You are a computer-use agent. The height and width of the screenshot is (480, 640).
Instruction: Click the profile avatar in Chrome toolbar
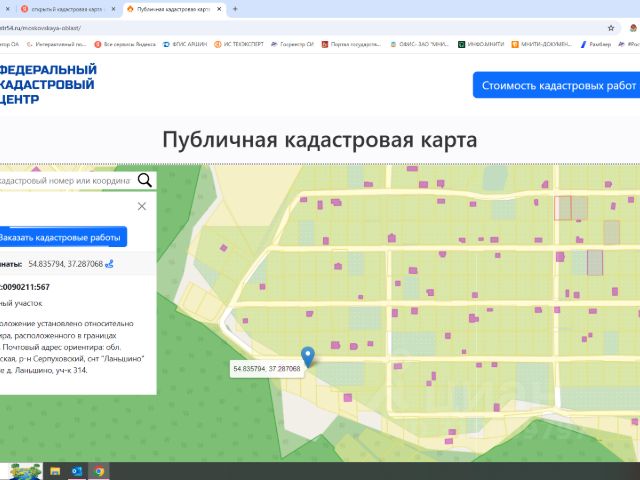click(x=634, y=28)
